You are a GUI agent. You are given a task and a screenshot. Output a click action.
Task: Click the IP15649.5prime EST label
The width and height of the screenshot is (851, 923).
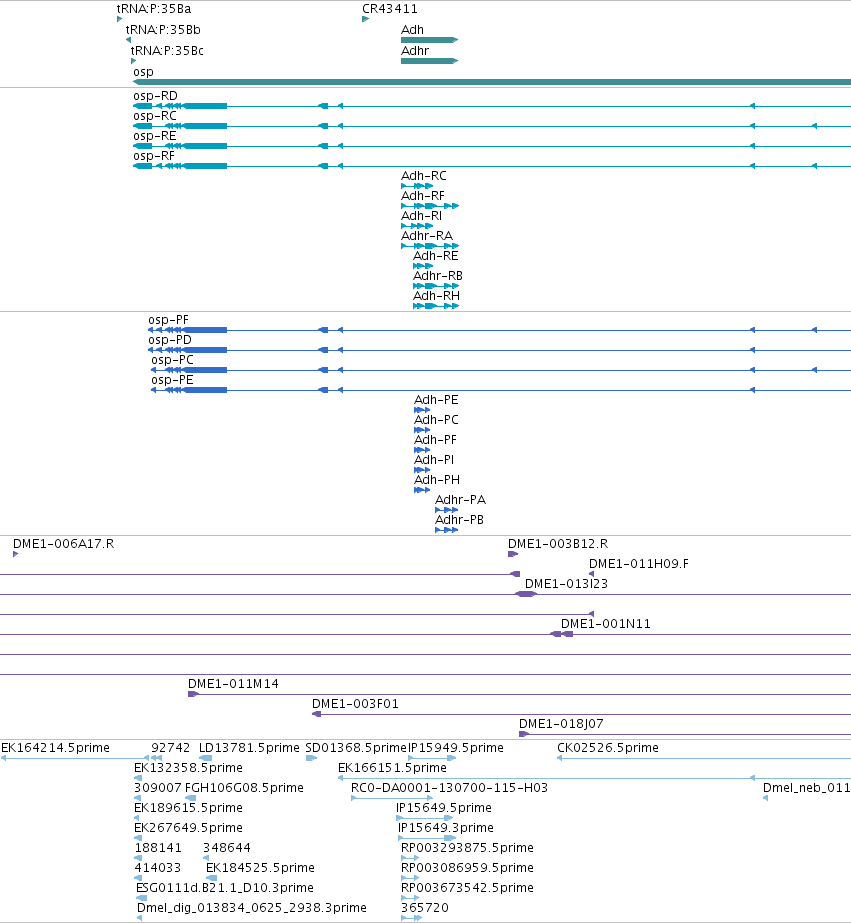[444, 808]
